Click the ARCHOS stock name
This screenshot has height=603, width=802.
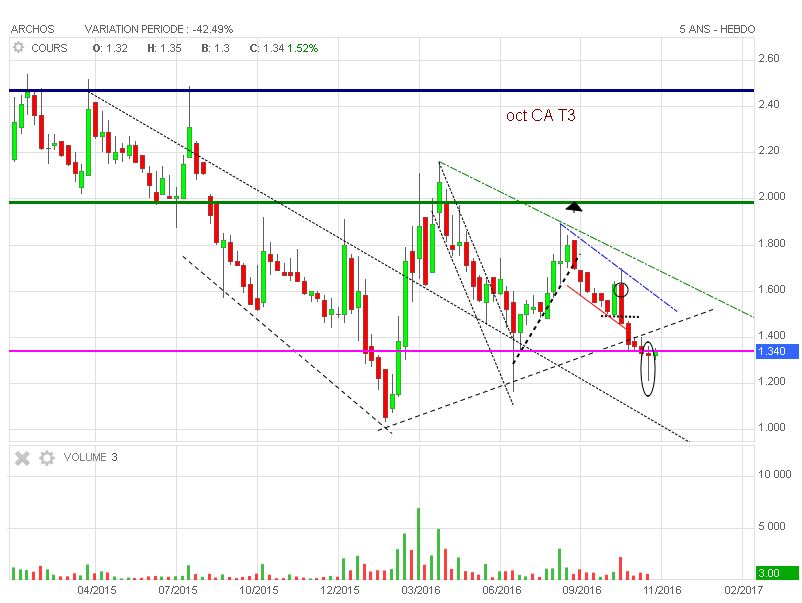(32, 29)
